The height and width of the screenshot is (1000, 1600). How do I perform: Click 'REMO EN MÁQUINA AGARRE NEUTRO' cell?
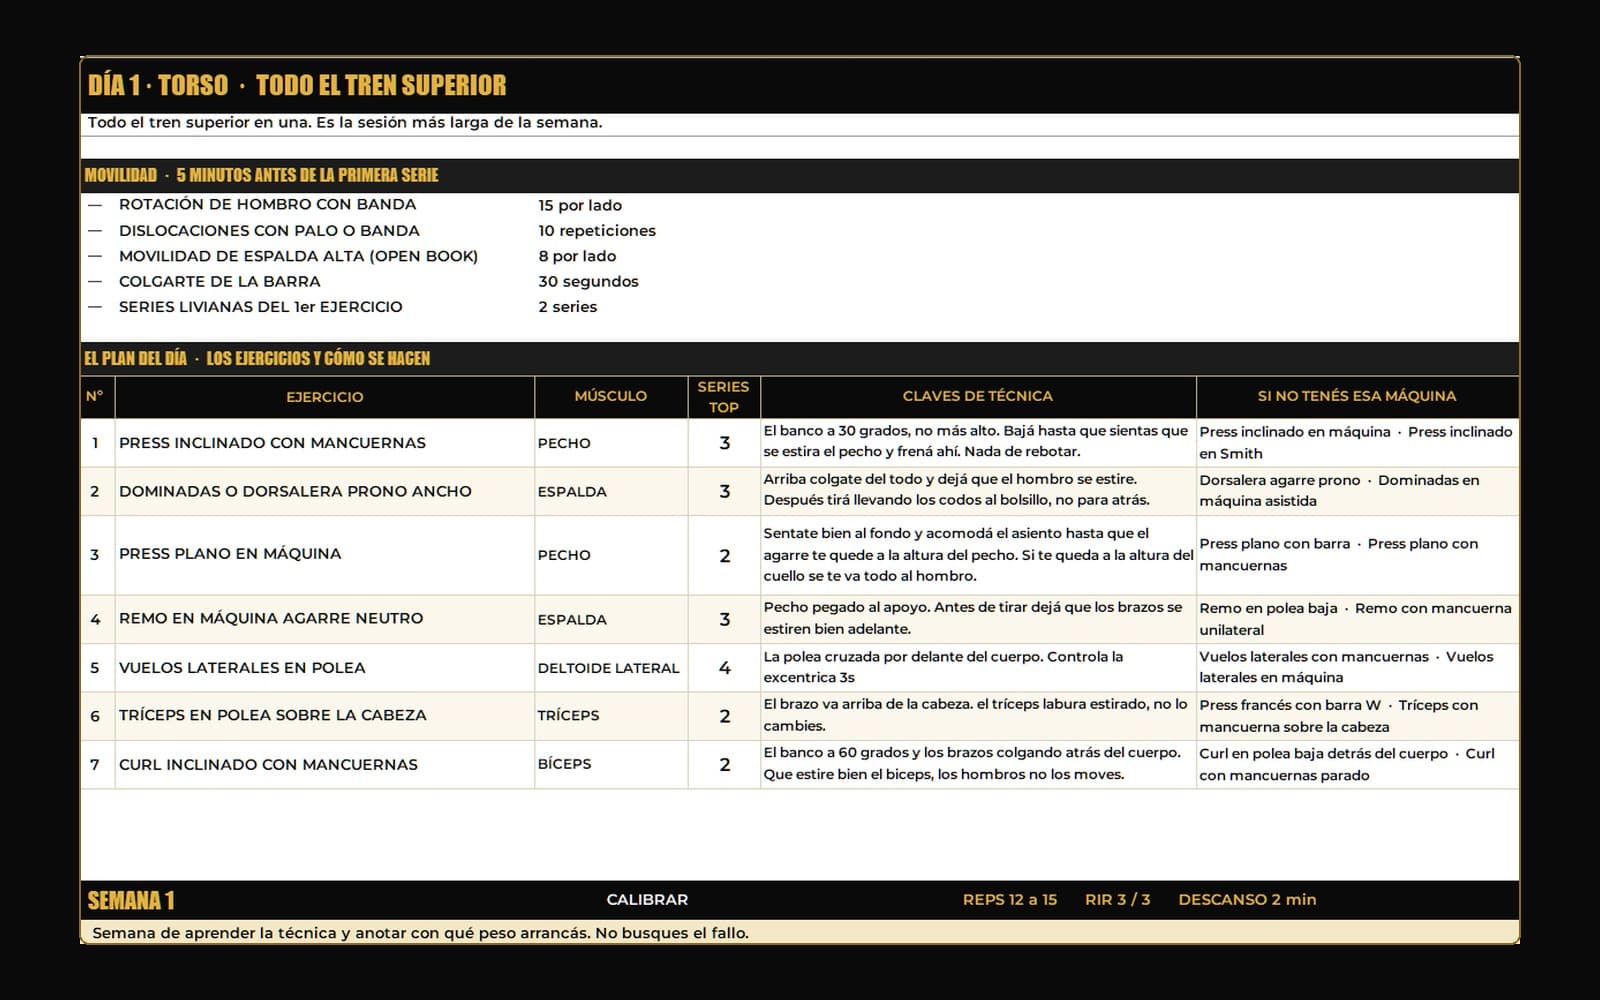tap(325, 619)
